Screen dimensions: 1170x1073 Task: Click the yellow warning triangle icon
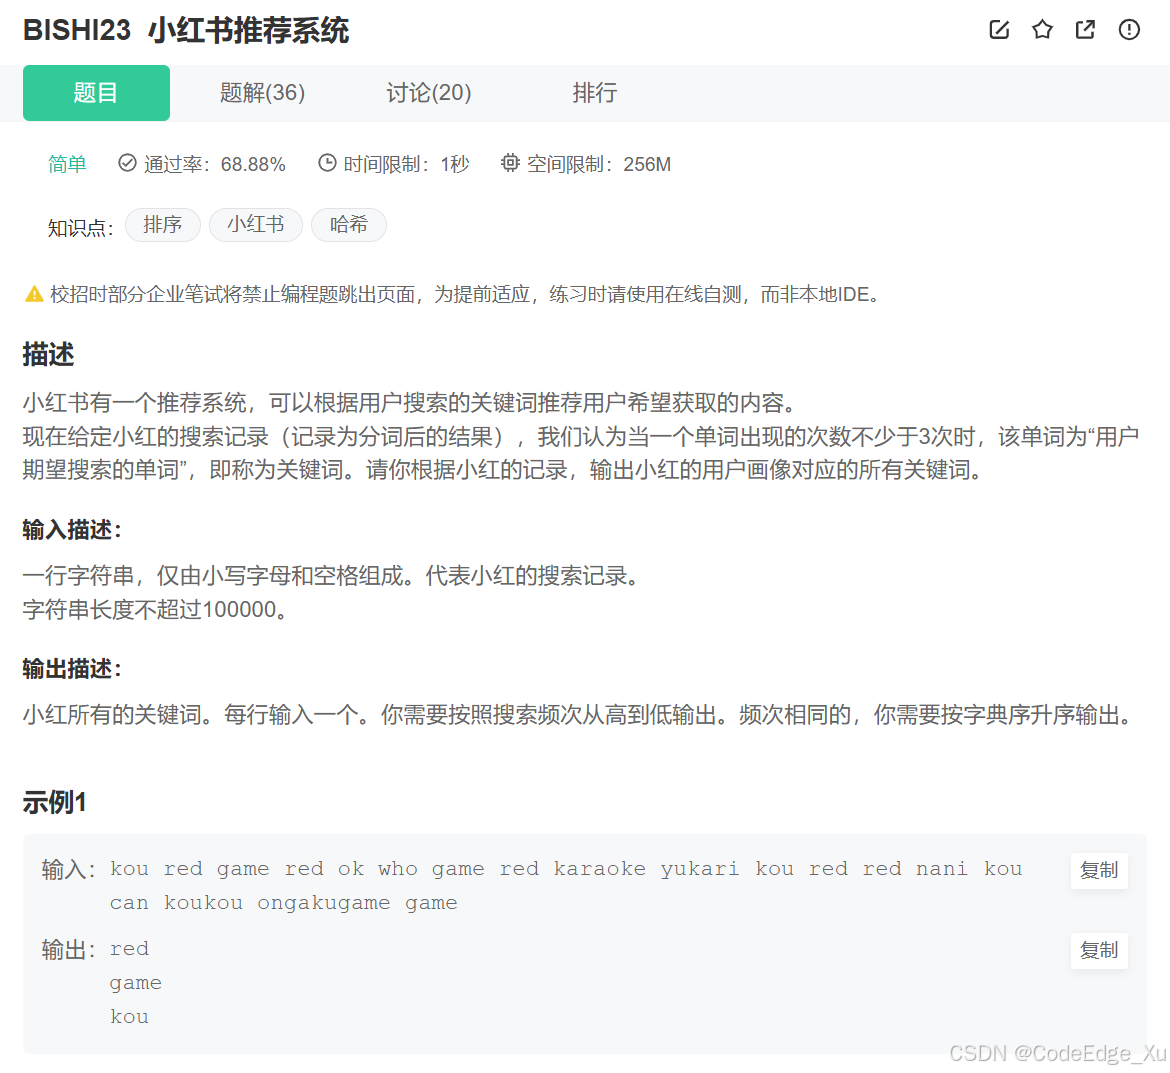coord(33,293)
